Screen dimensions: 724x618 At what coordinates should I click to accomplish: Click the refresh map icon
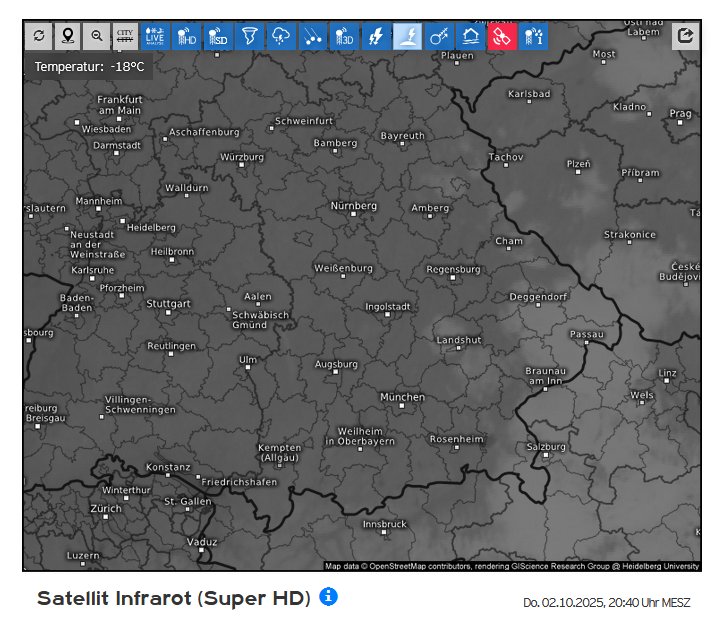39,36
